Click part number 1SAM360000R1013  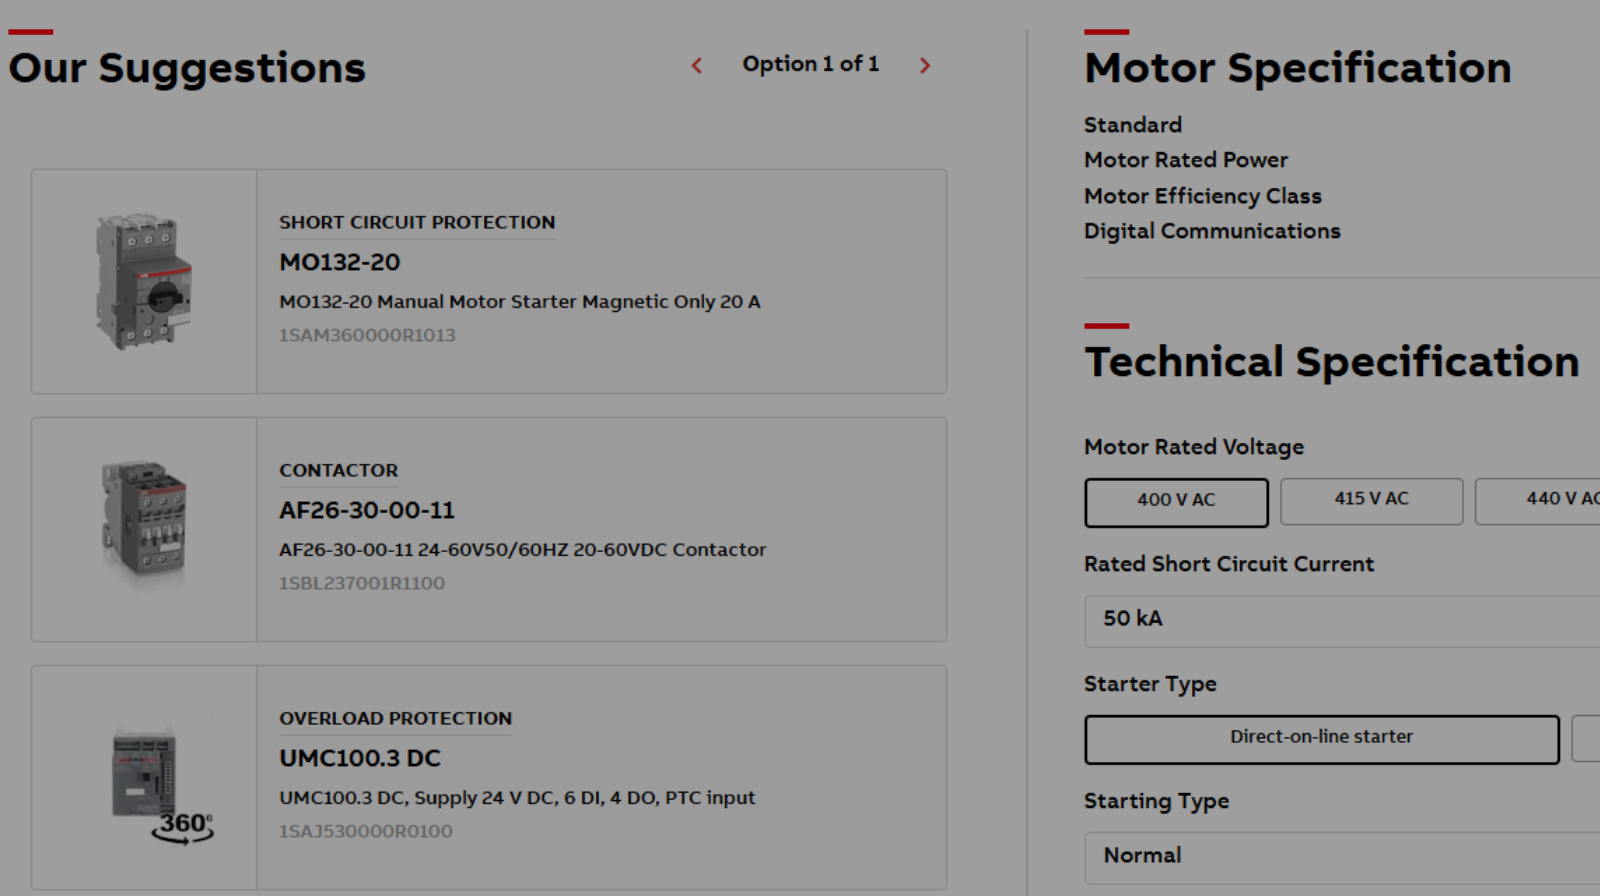pos(367,336)
